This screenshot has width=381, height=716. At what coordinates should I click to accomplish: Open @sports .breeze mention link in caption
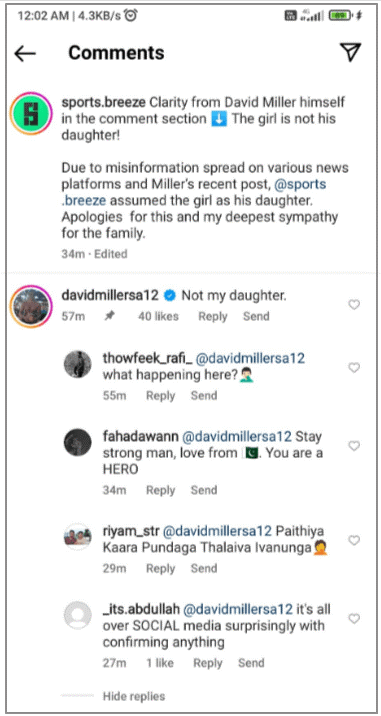[x=194, y=193]
